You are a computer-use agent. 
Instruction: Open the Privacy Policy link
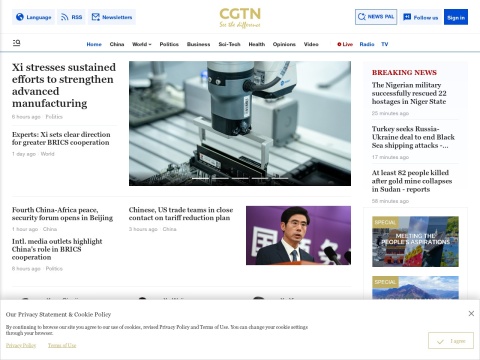pyautogui.click(x=21, y=345)
